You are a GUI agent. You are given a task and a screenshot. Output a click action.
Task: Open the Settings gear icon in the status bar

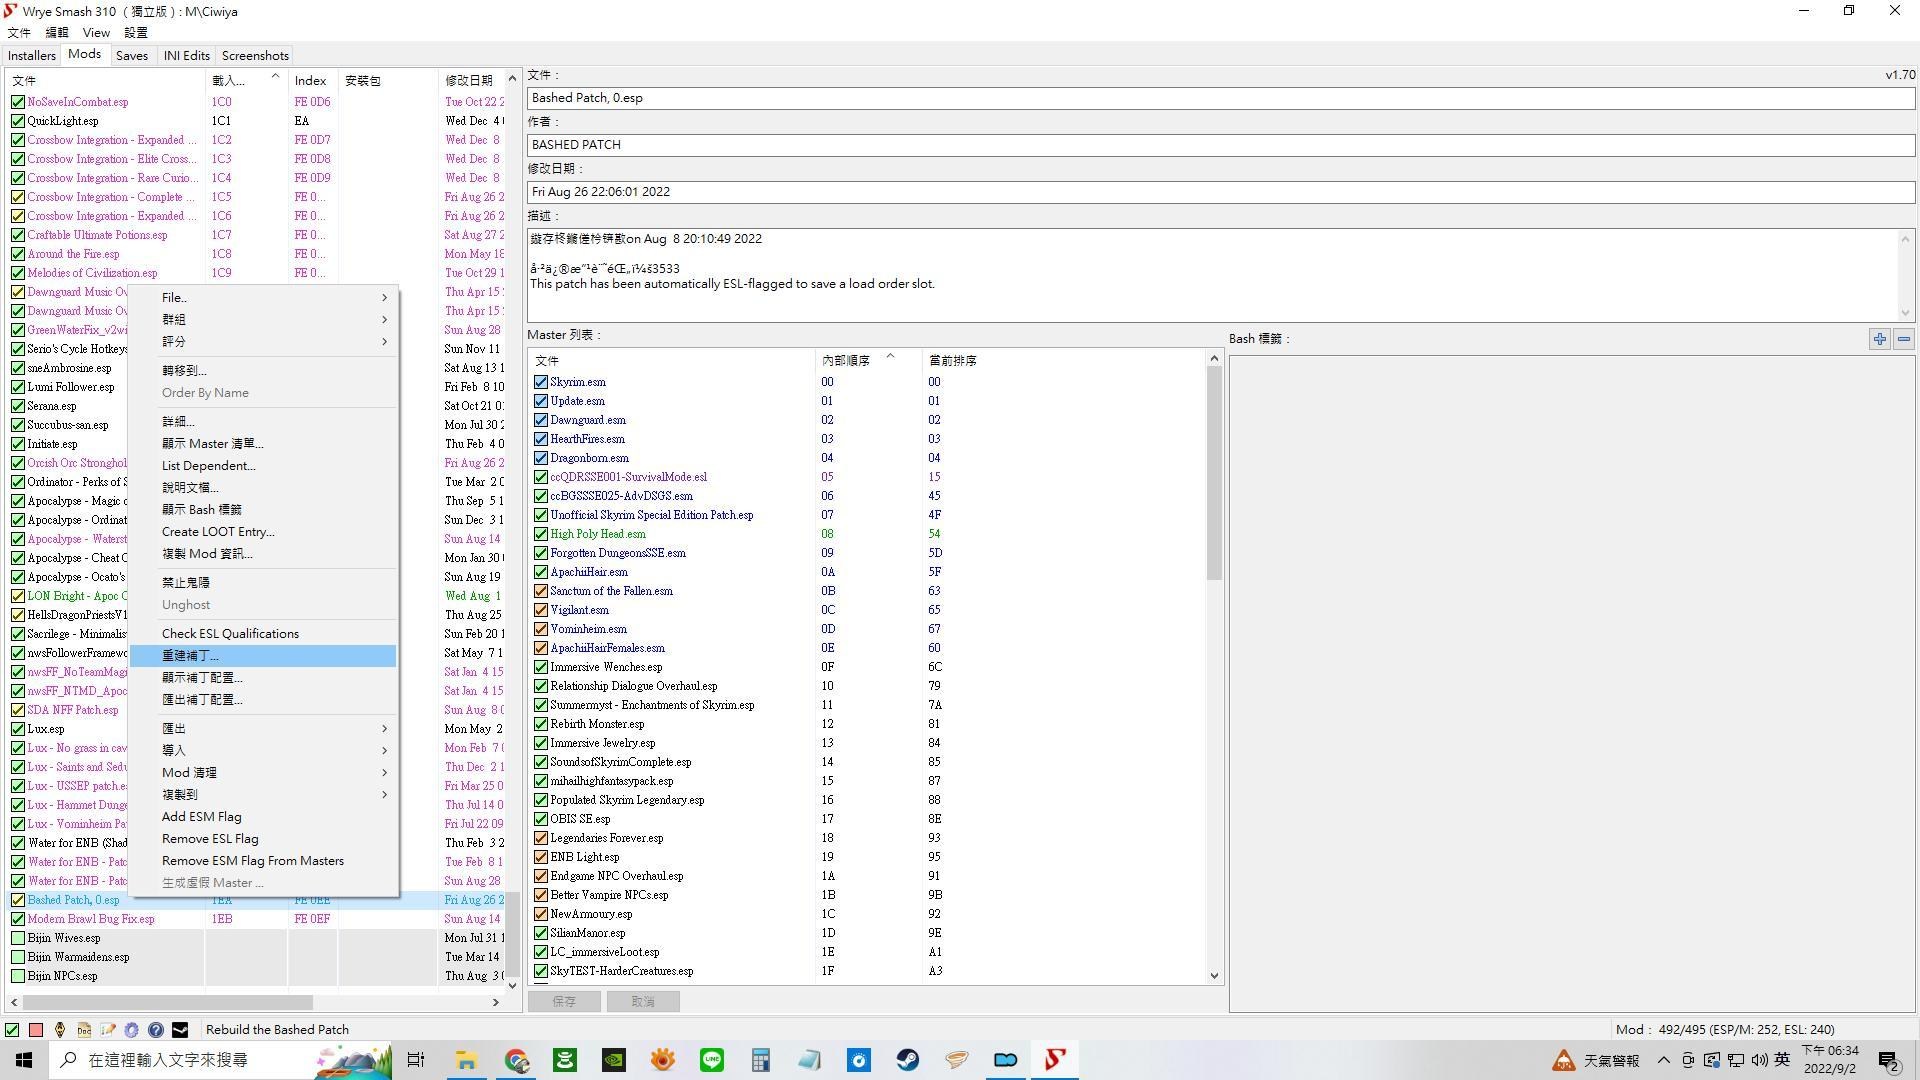pos(132,1029)
